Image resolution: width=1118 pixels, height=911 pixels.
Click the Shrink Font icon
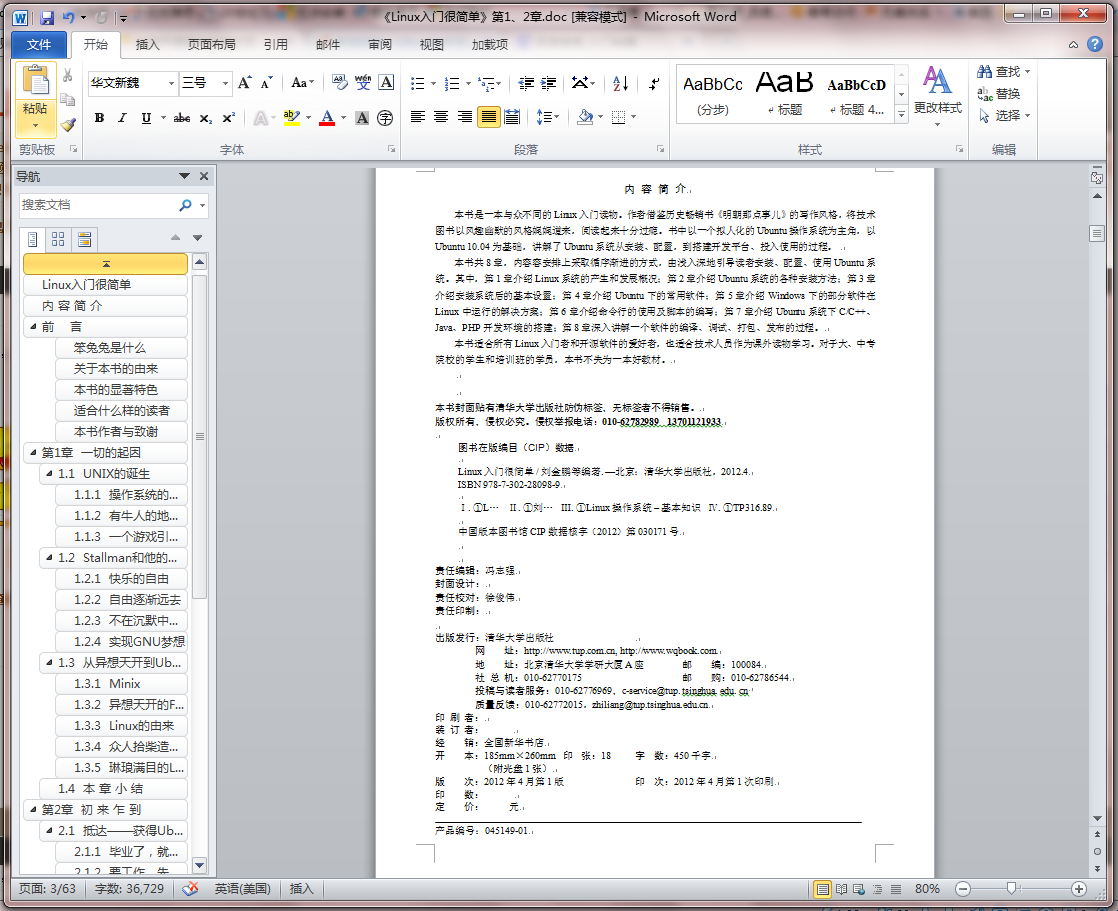point(267,83)
